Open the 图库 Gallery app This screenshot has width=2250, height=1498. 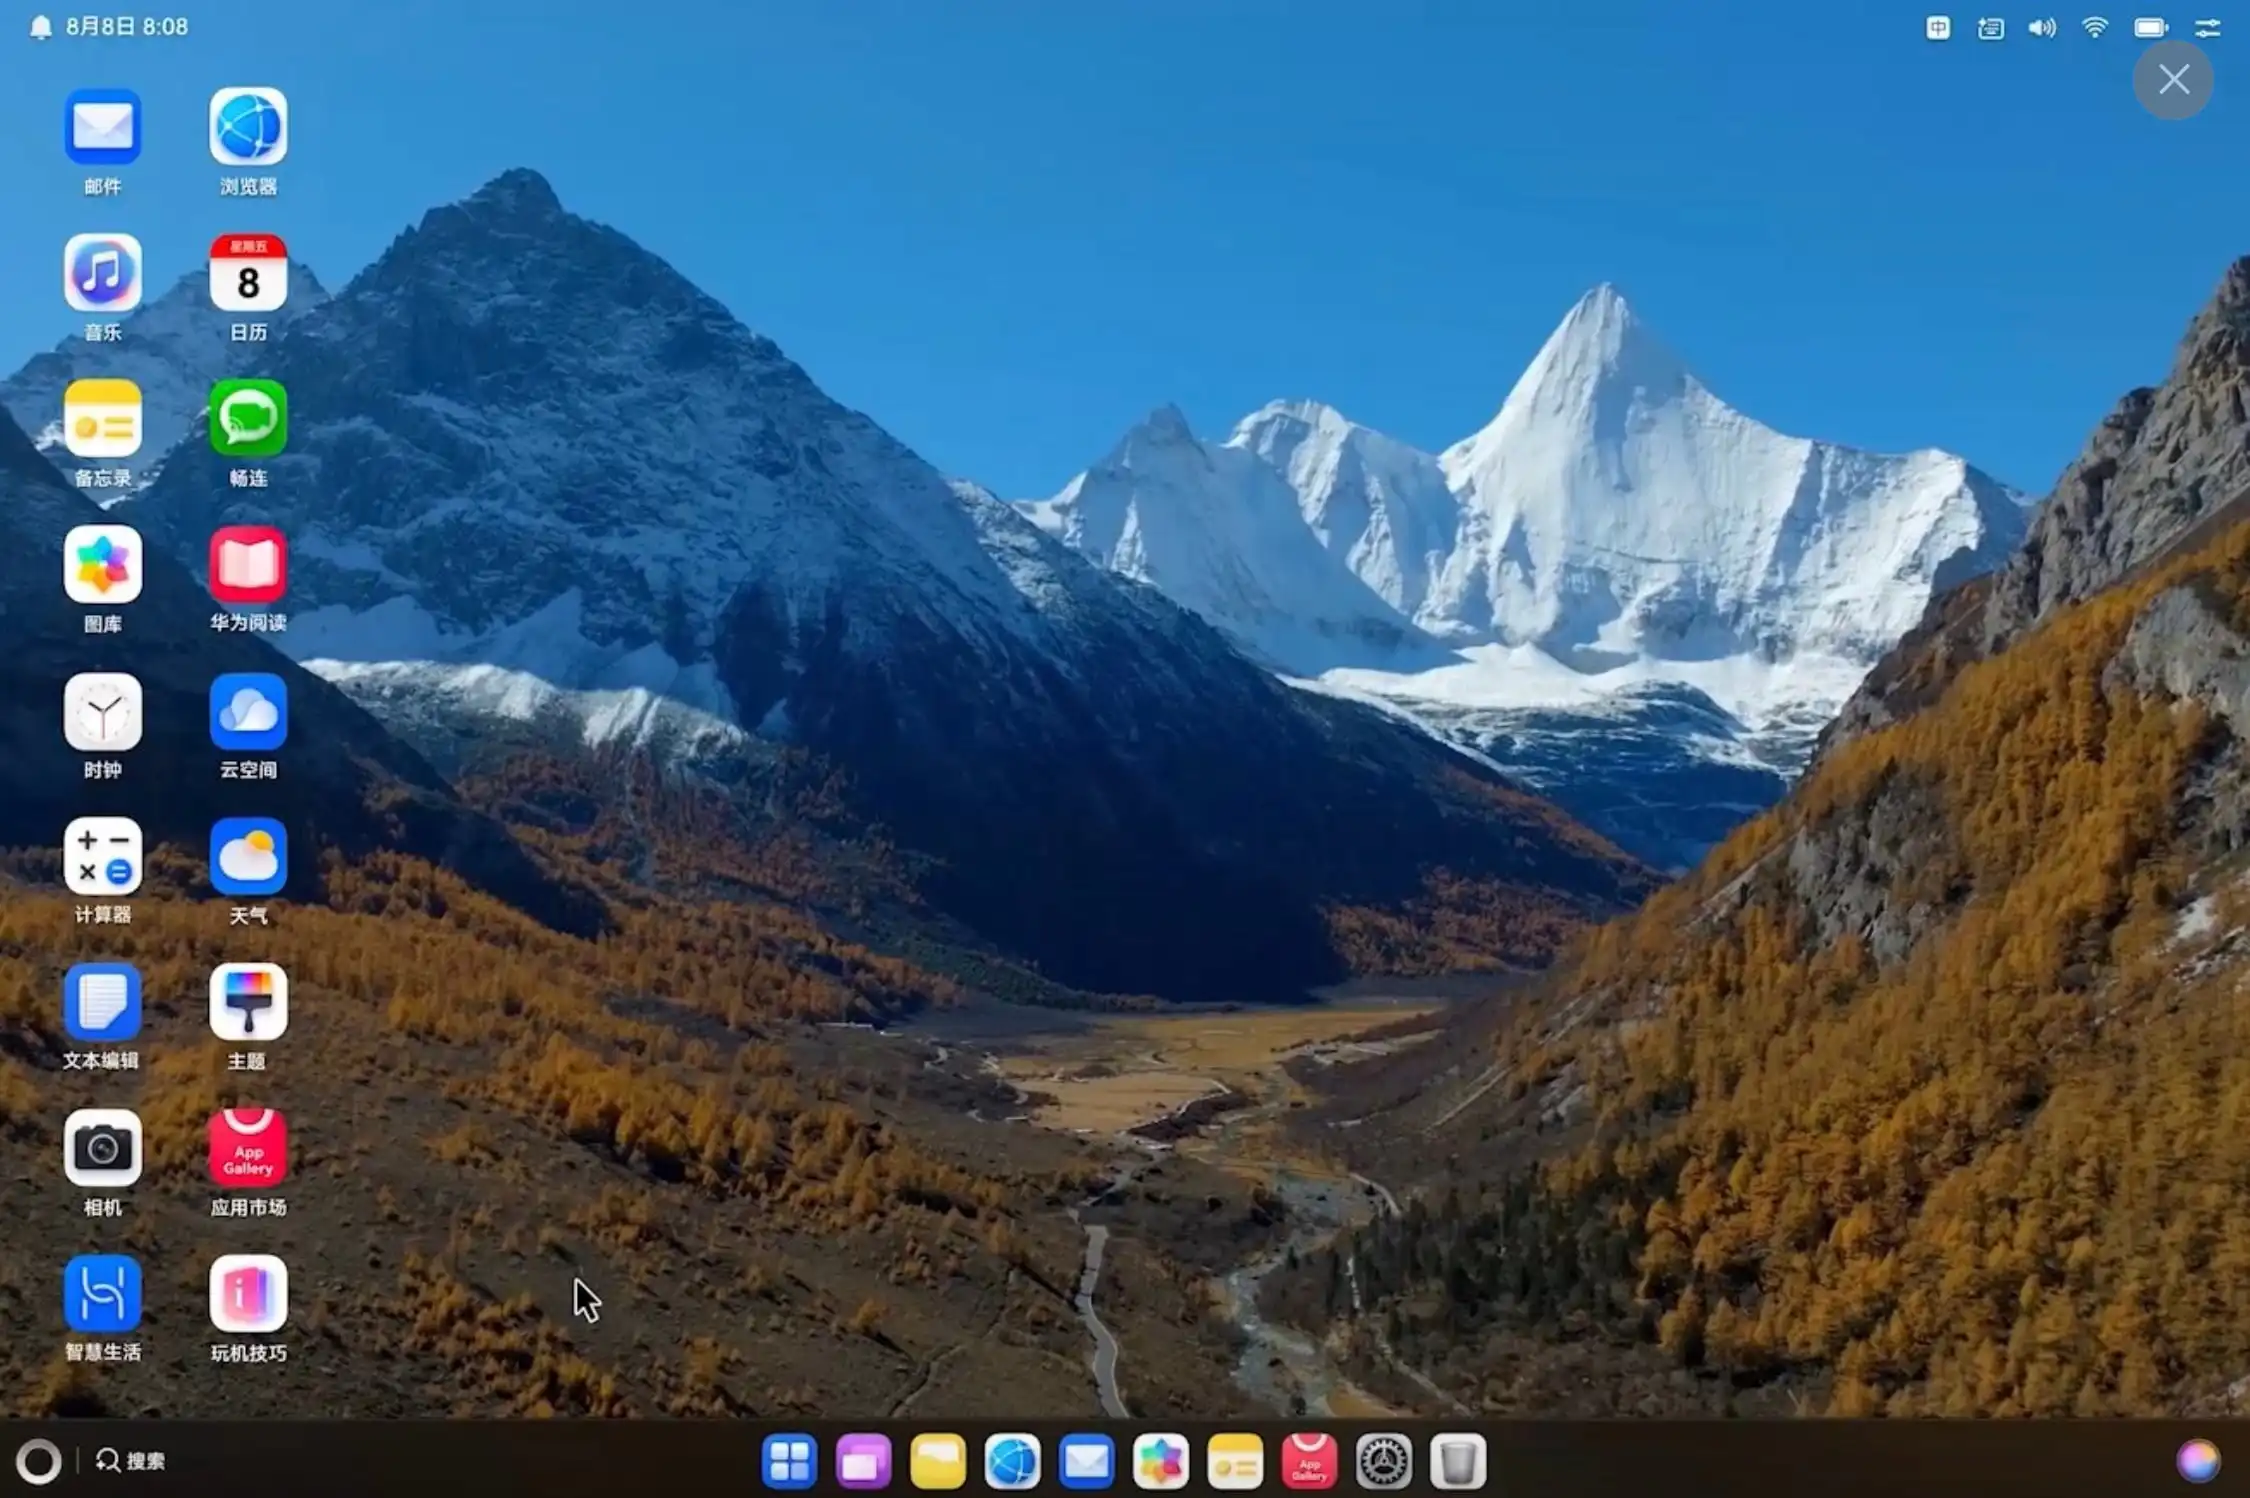[x=103, y=564]
